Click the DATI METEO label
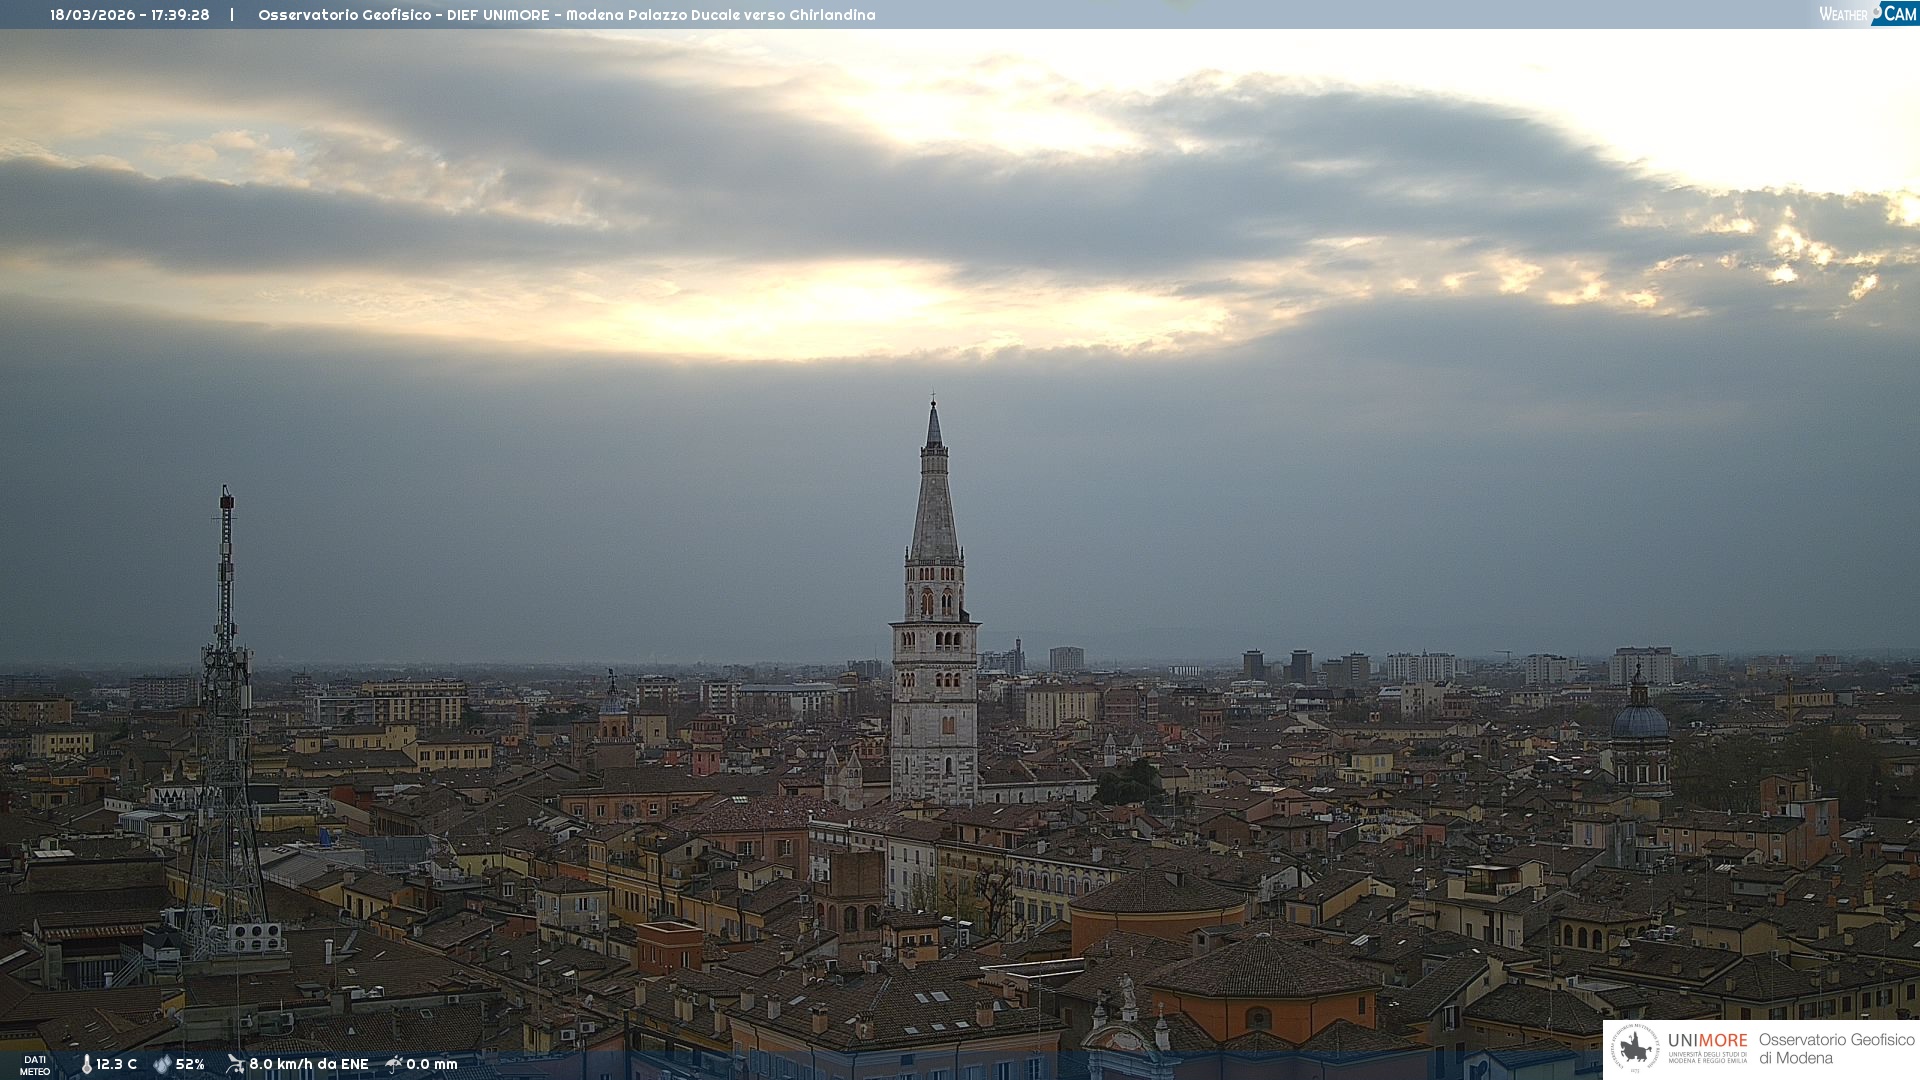Viewport: 1920px width, 1080px height. coord(35,1065)
